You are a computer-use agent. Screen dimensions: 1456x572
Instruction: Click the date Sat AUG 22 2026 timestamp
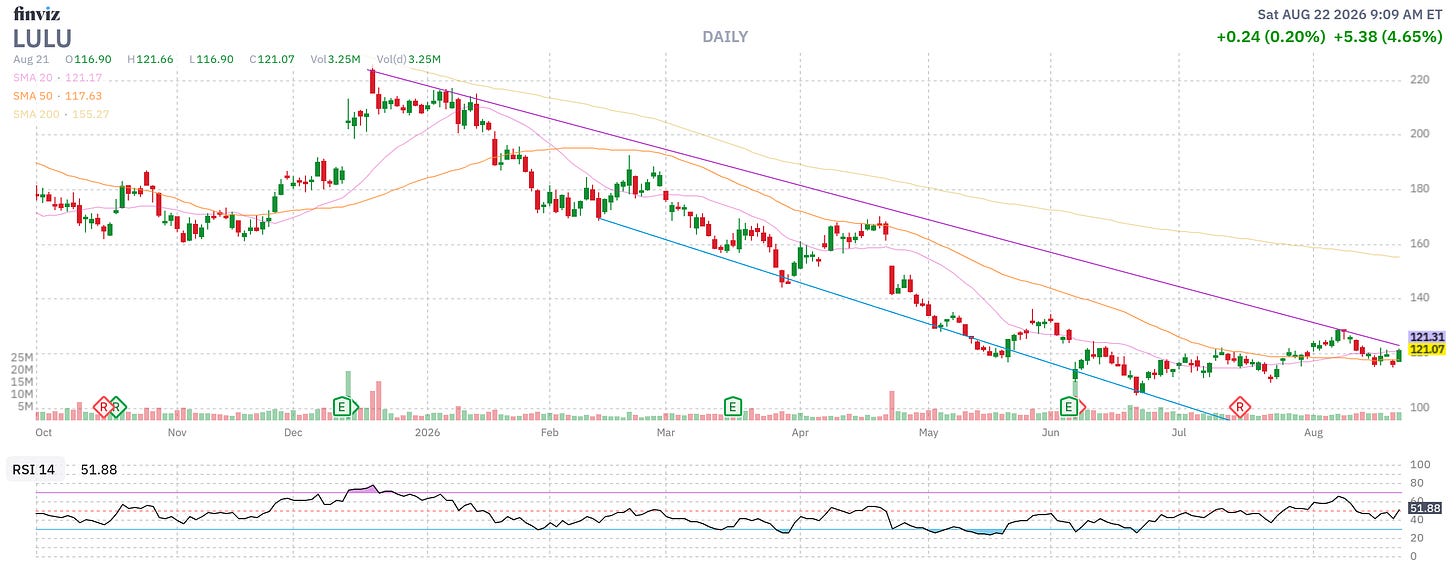(x=1350, y=14)
